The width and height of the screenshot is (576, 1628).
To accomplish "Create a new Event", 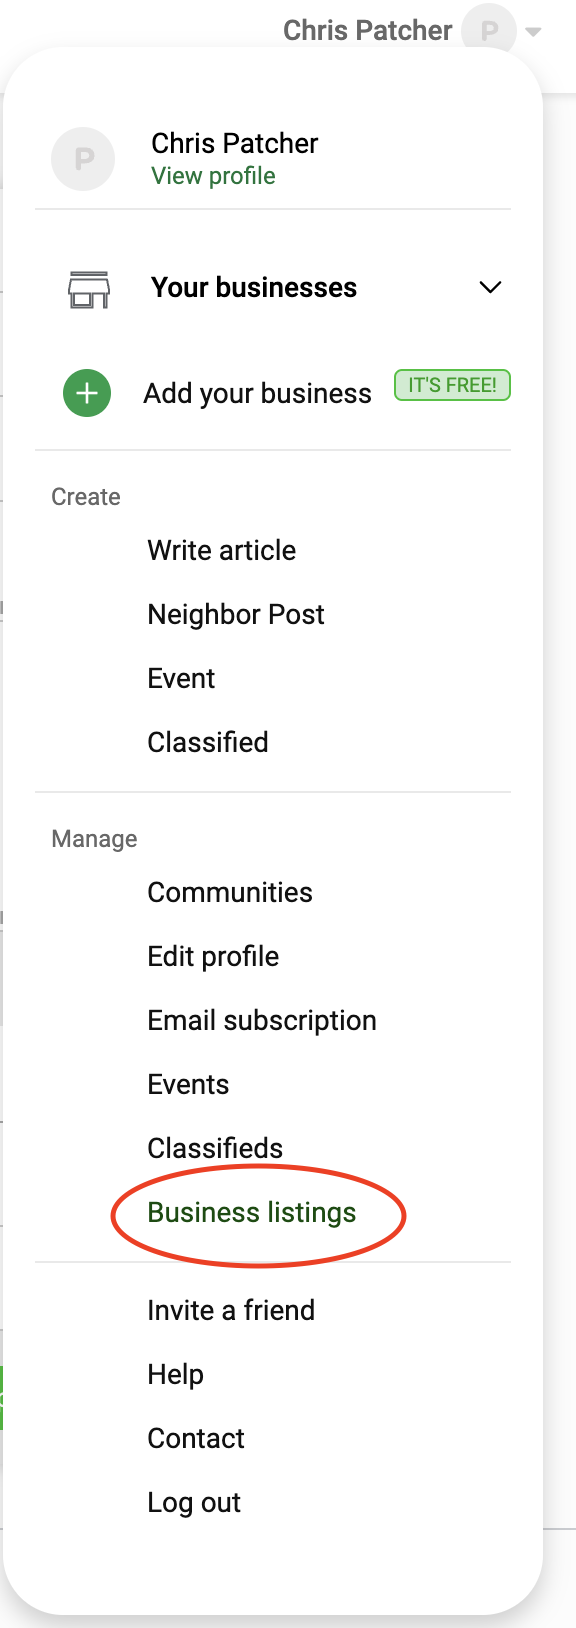I will point(181,678).
